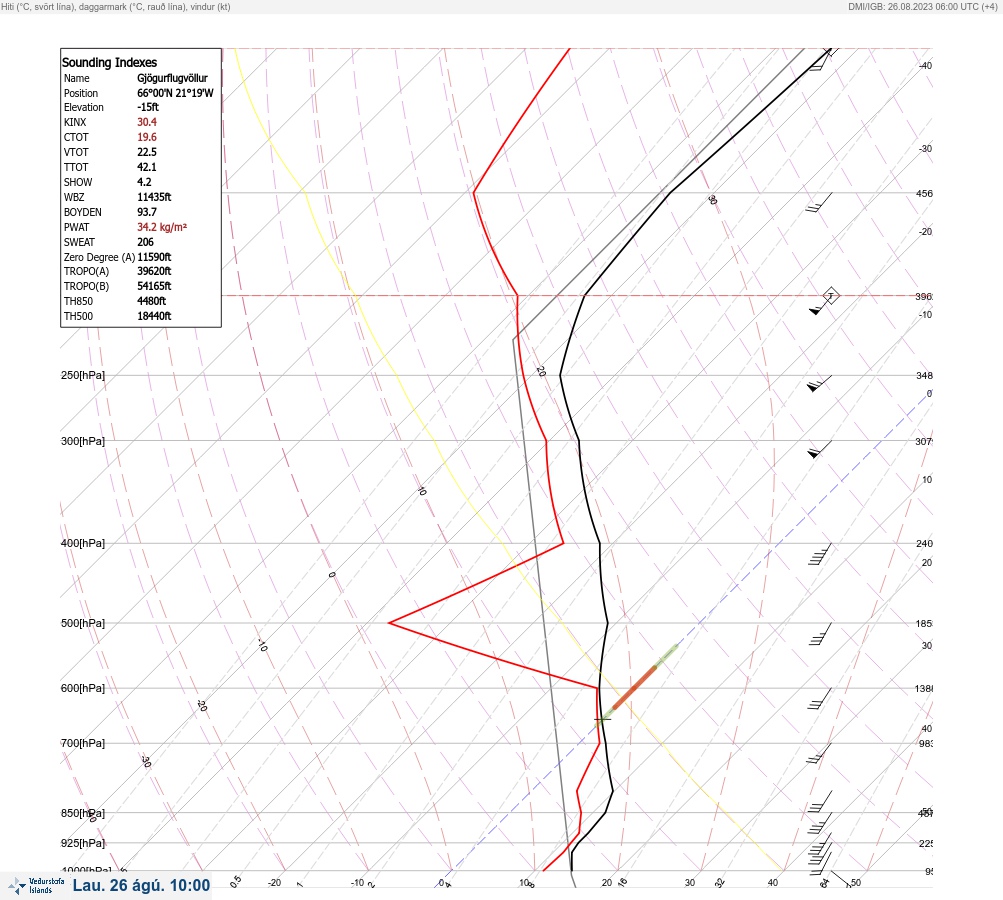The width and height of the screenshot is (1003, 900).
Task: Click the 600[hPa] pressure level label
Action: 83,688
